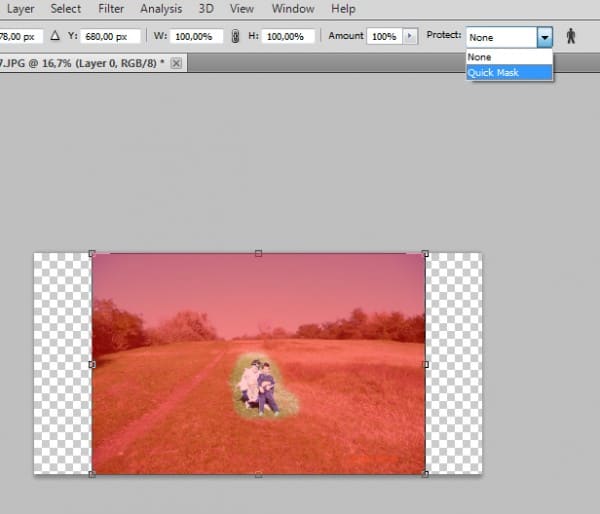Open the Layer menu
The image size is (600, 514).
pos(20,9)
